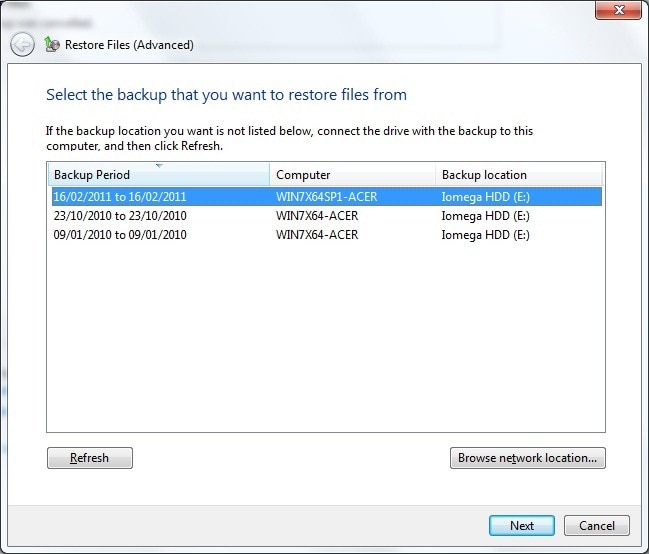Click WIN7X64-ACER cell in 23/10/2010 row

coord(317,216)
